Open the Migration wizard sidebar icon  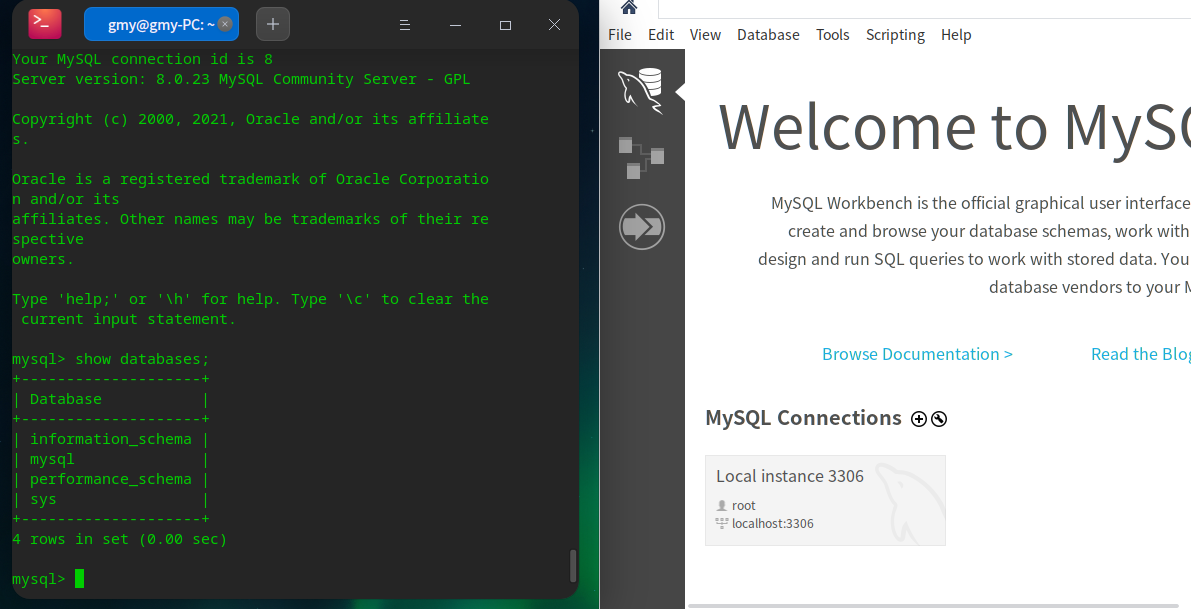(642, 226)
